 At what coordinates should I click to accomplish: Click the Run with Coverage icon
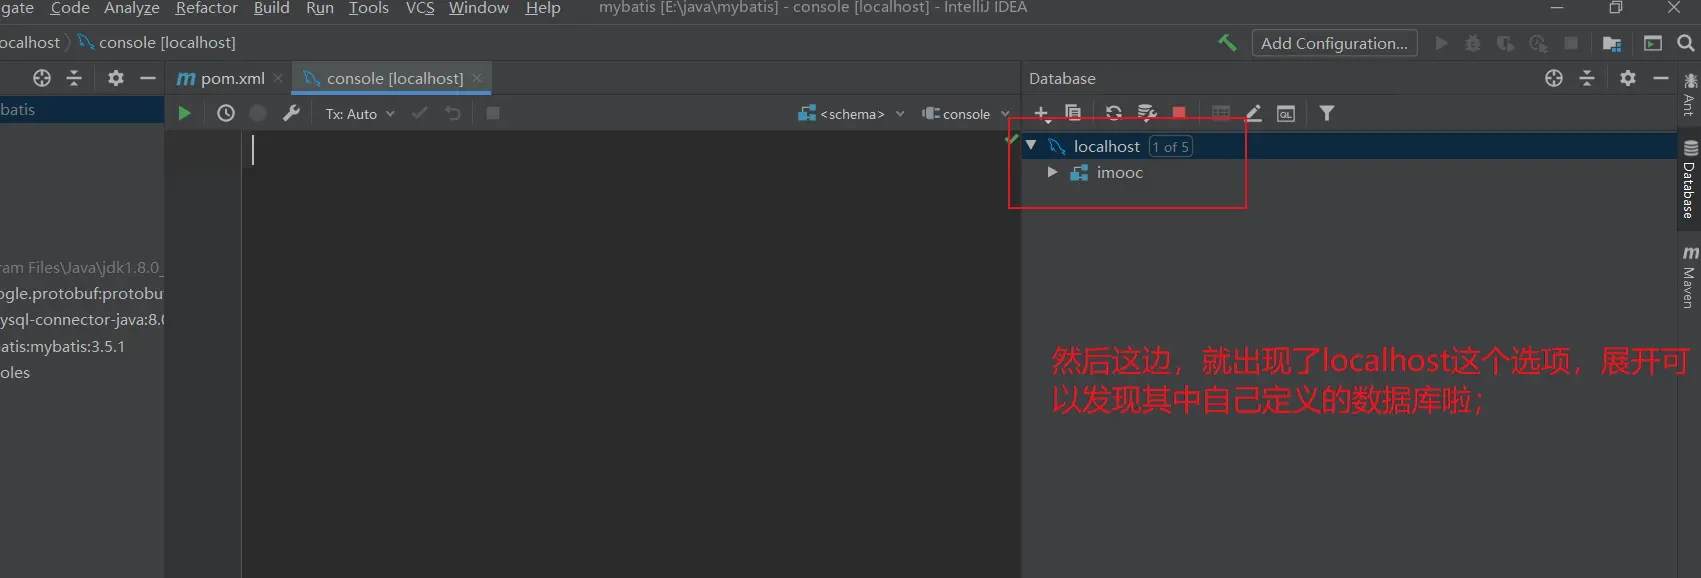[1505, 43]
